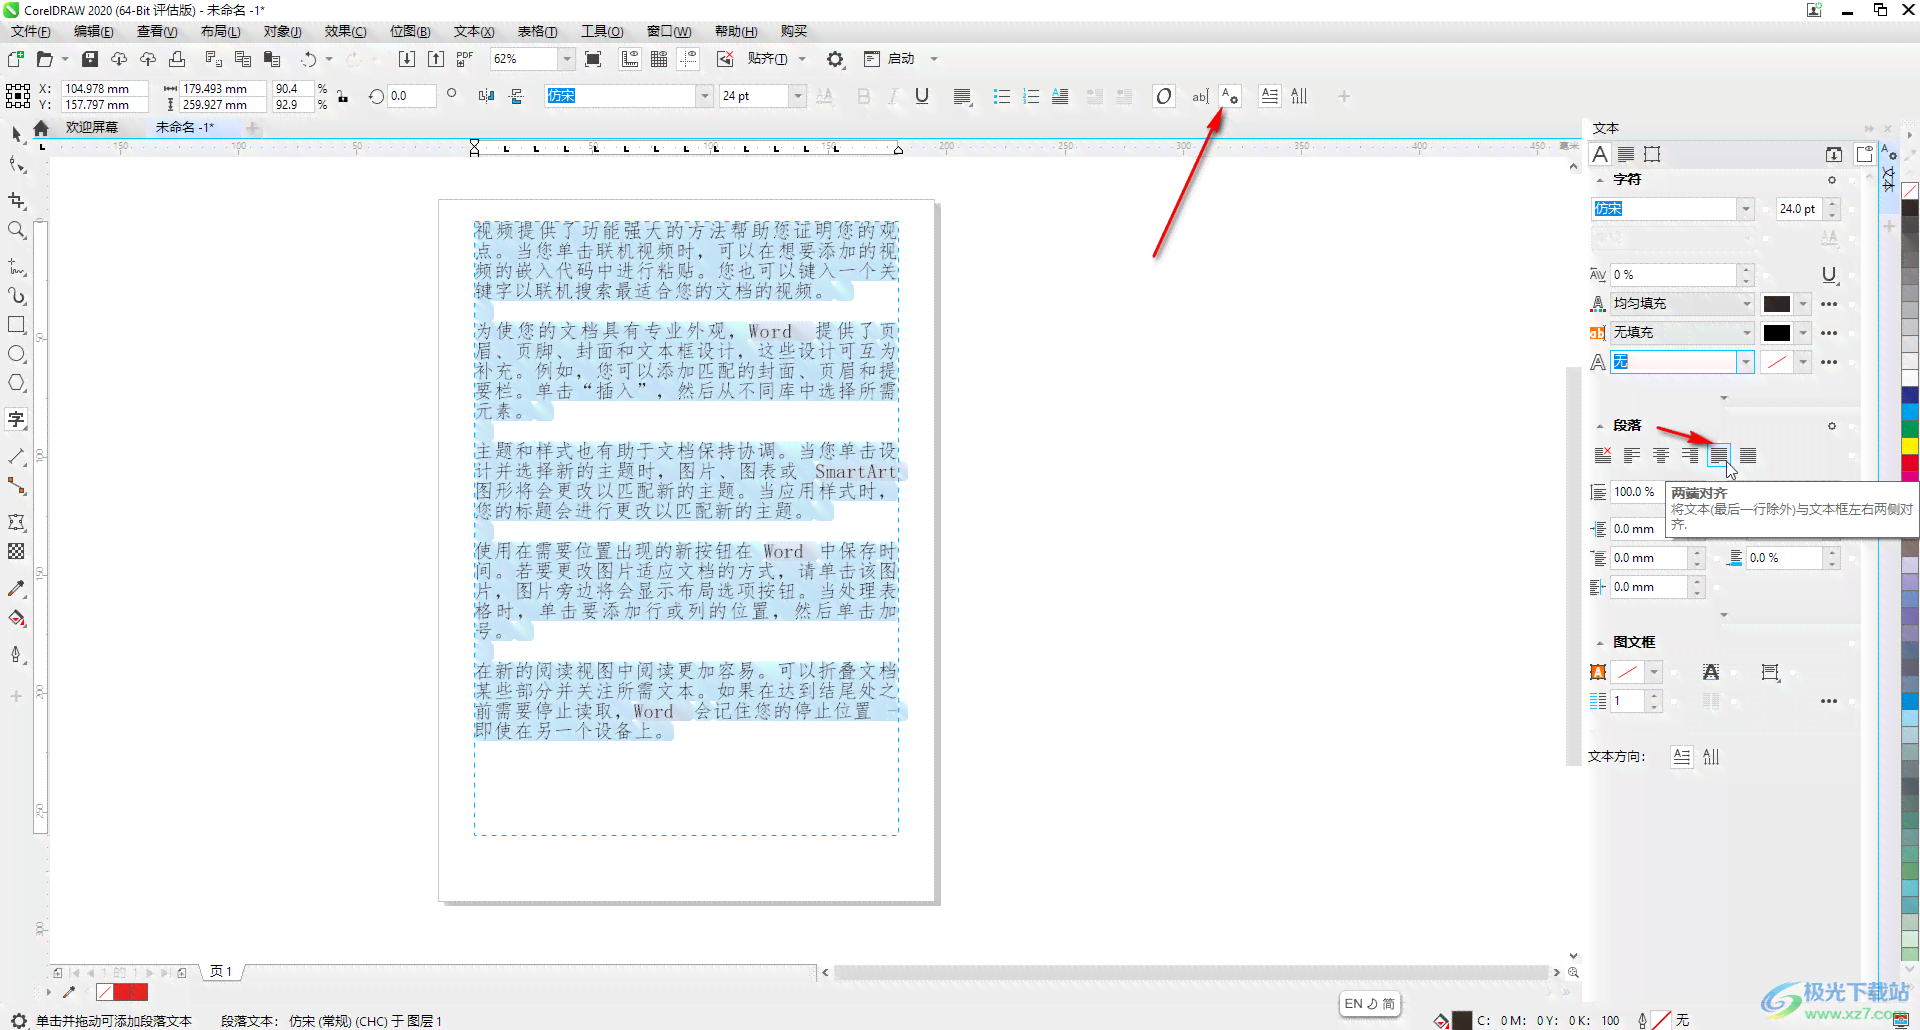Open the 文本 menu
This screenshot has height=1030, width=1920.
point(474,31)
